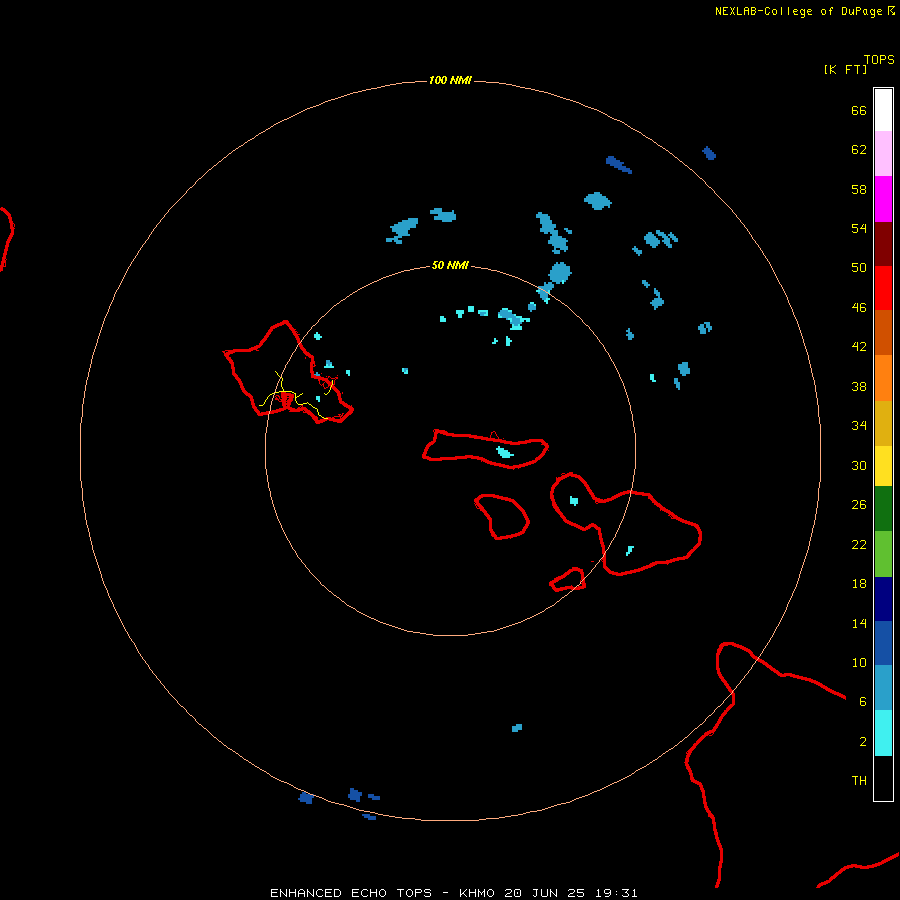Click the 'TOPS' legend title
The height and width of the screenshot is (900, 900).
pos(879,60)
